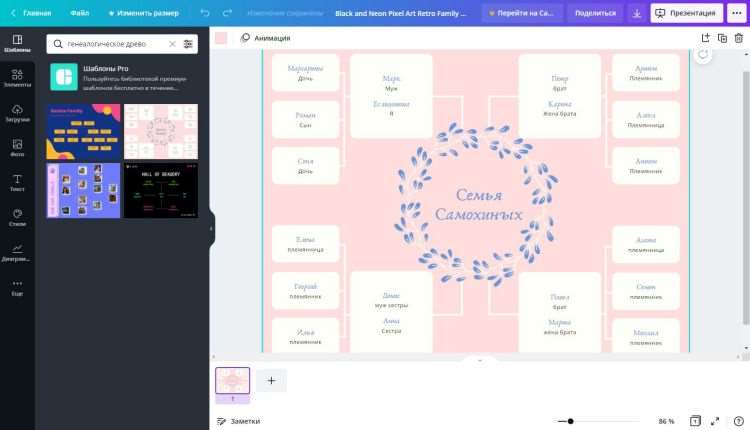Viewport: 750px width, 430px height.
Task: Go back to Главная (Home)
Action: point(32,13)
